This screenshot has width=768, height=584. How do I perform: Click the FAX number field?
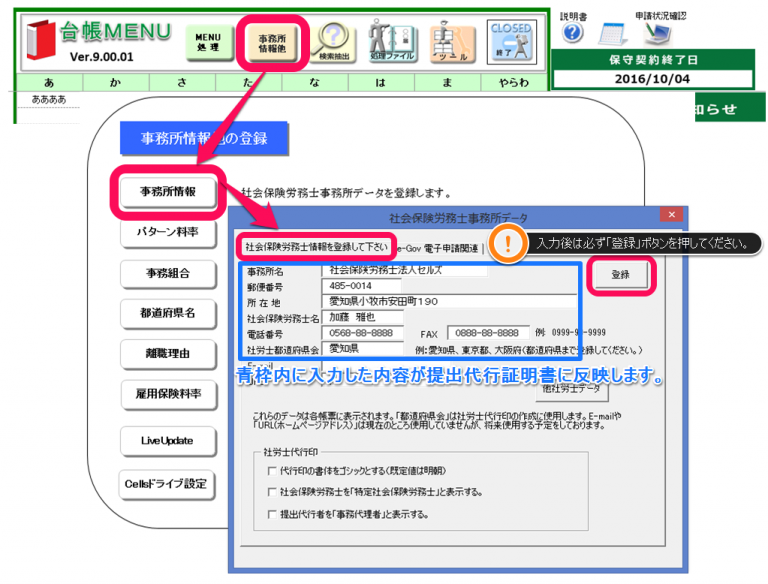488,333
